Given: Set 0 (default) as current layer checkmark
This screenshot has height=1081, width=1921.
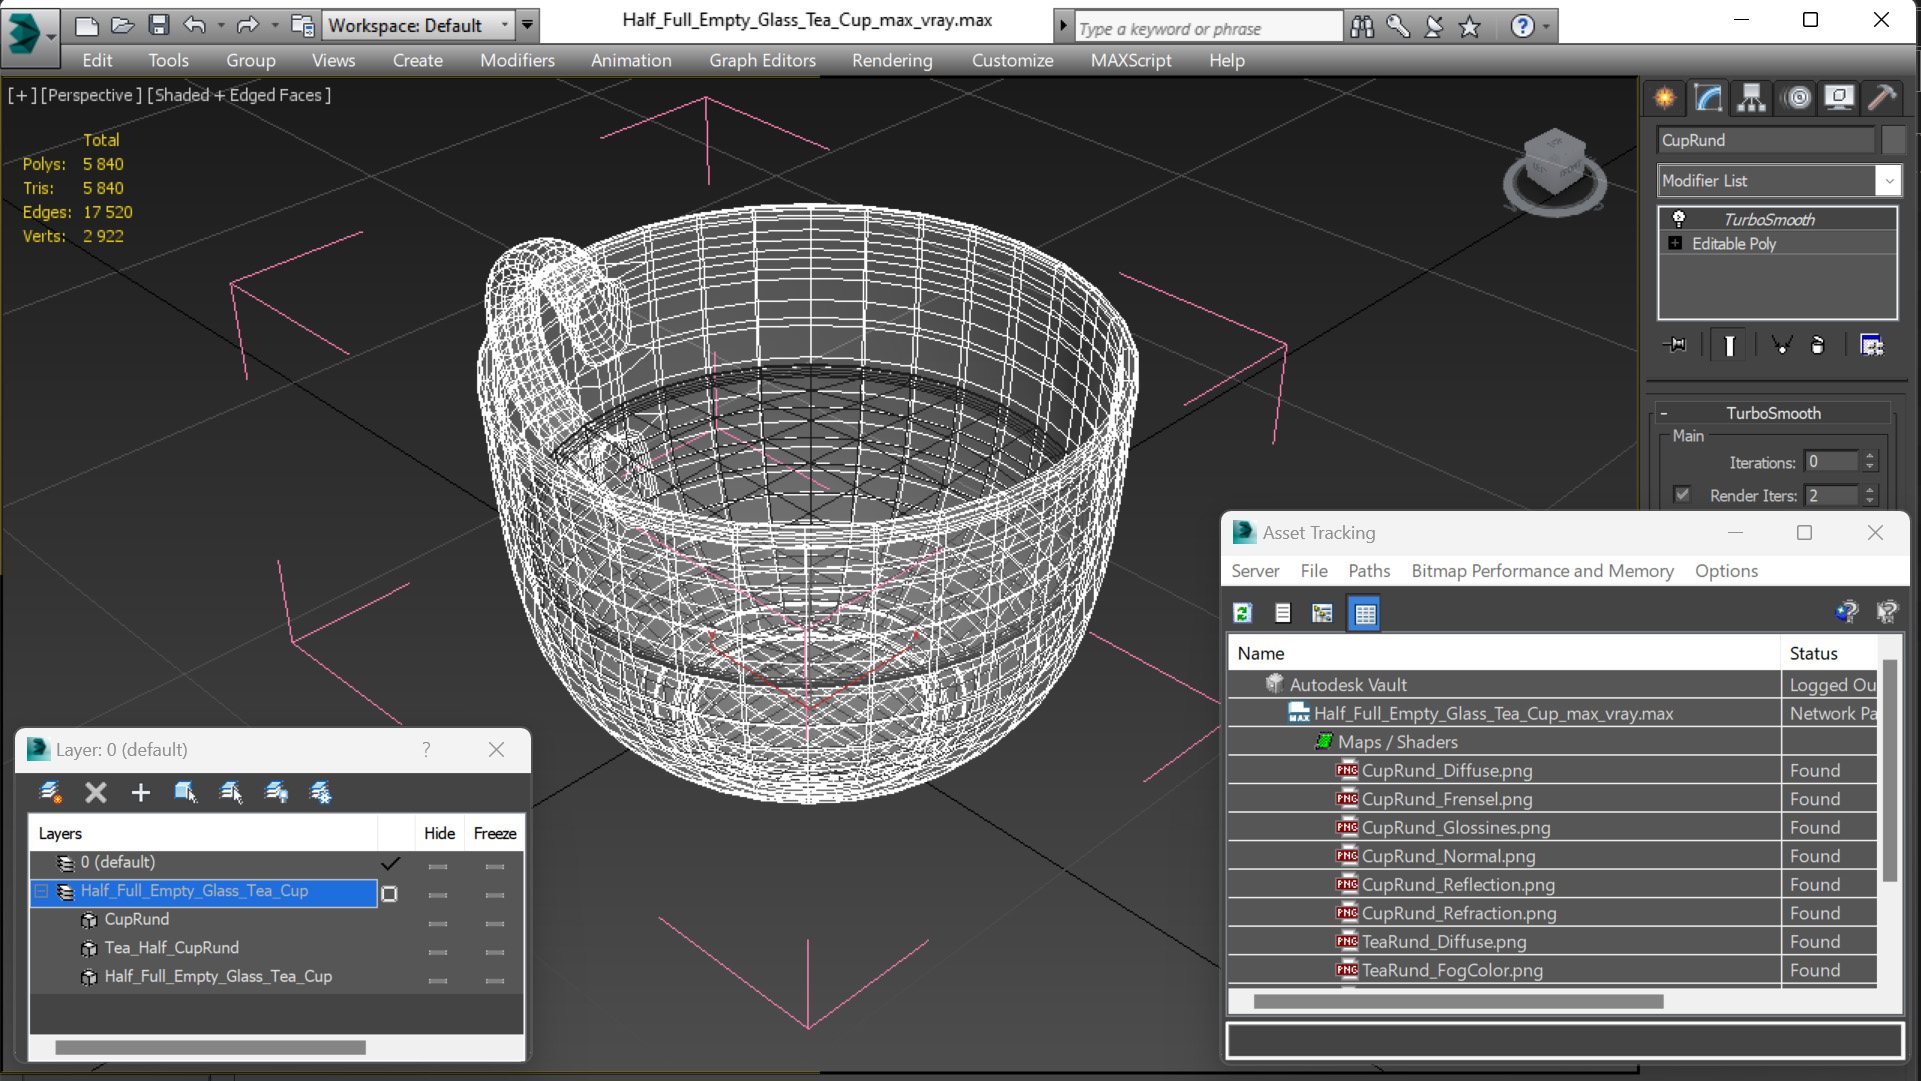Looking at the screenshot, I should point(390,863).
